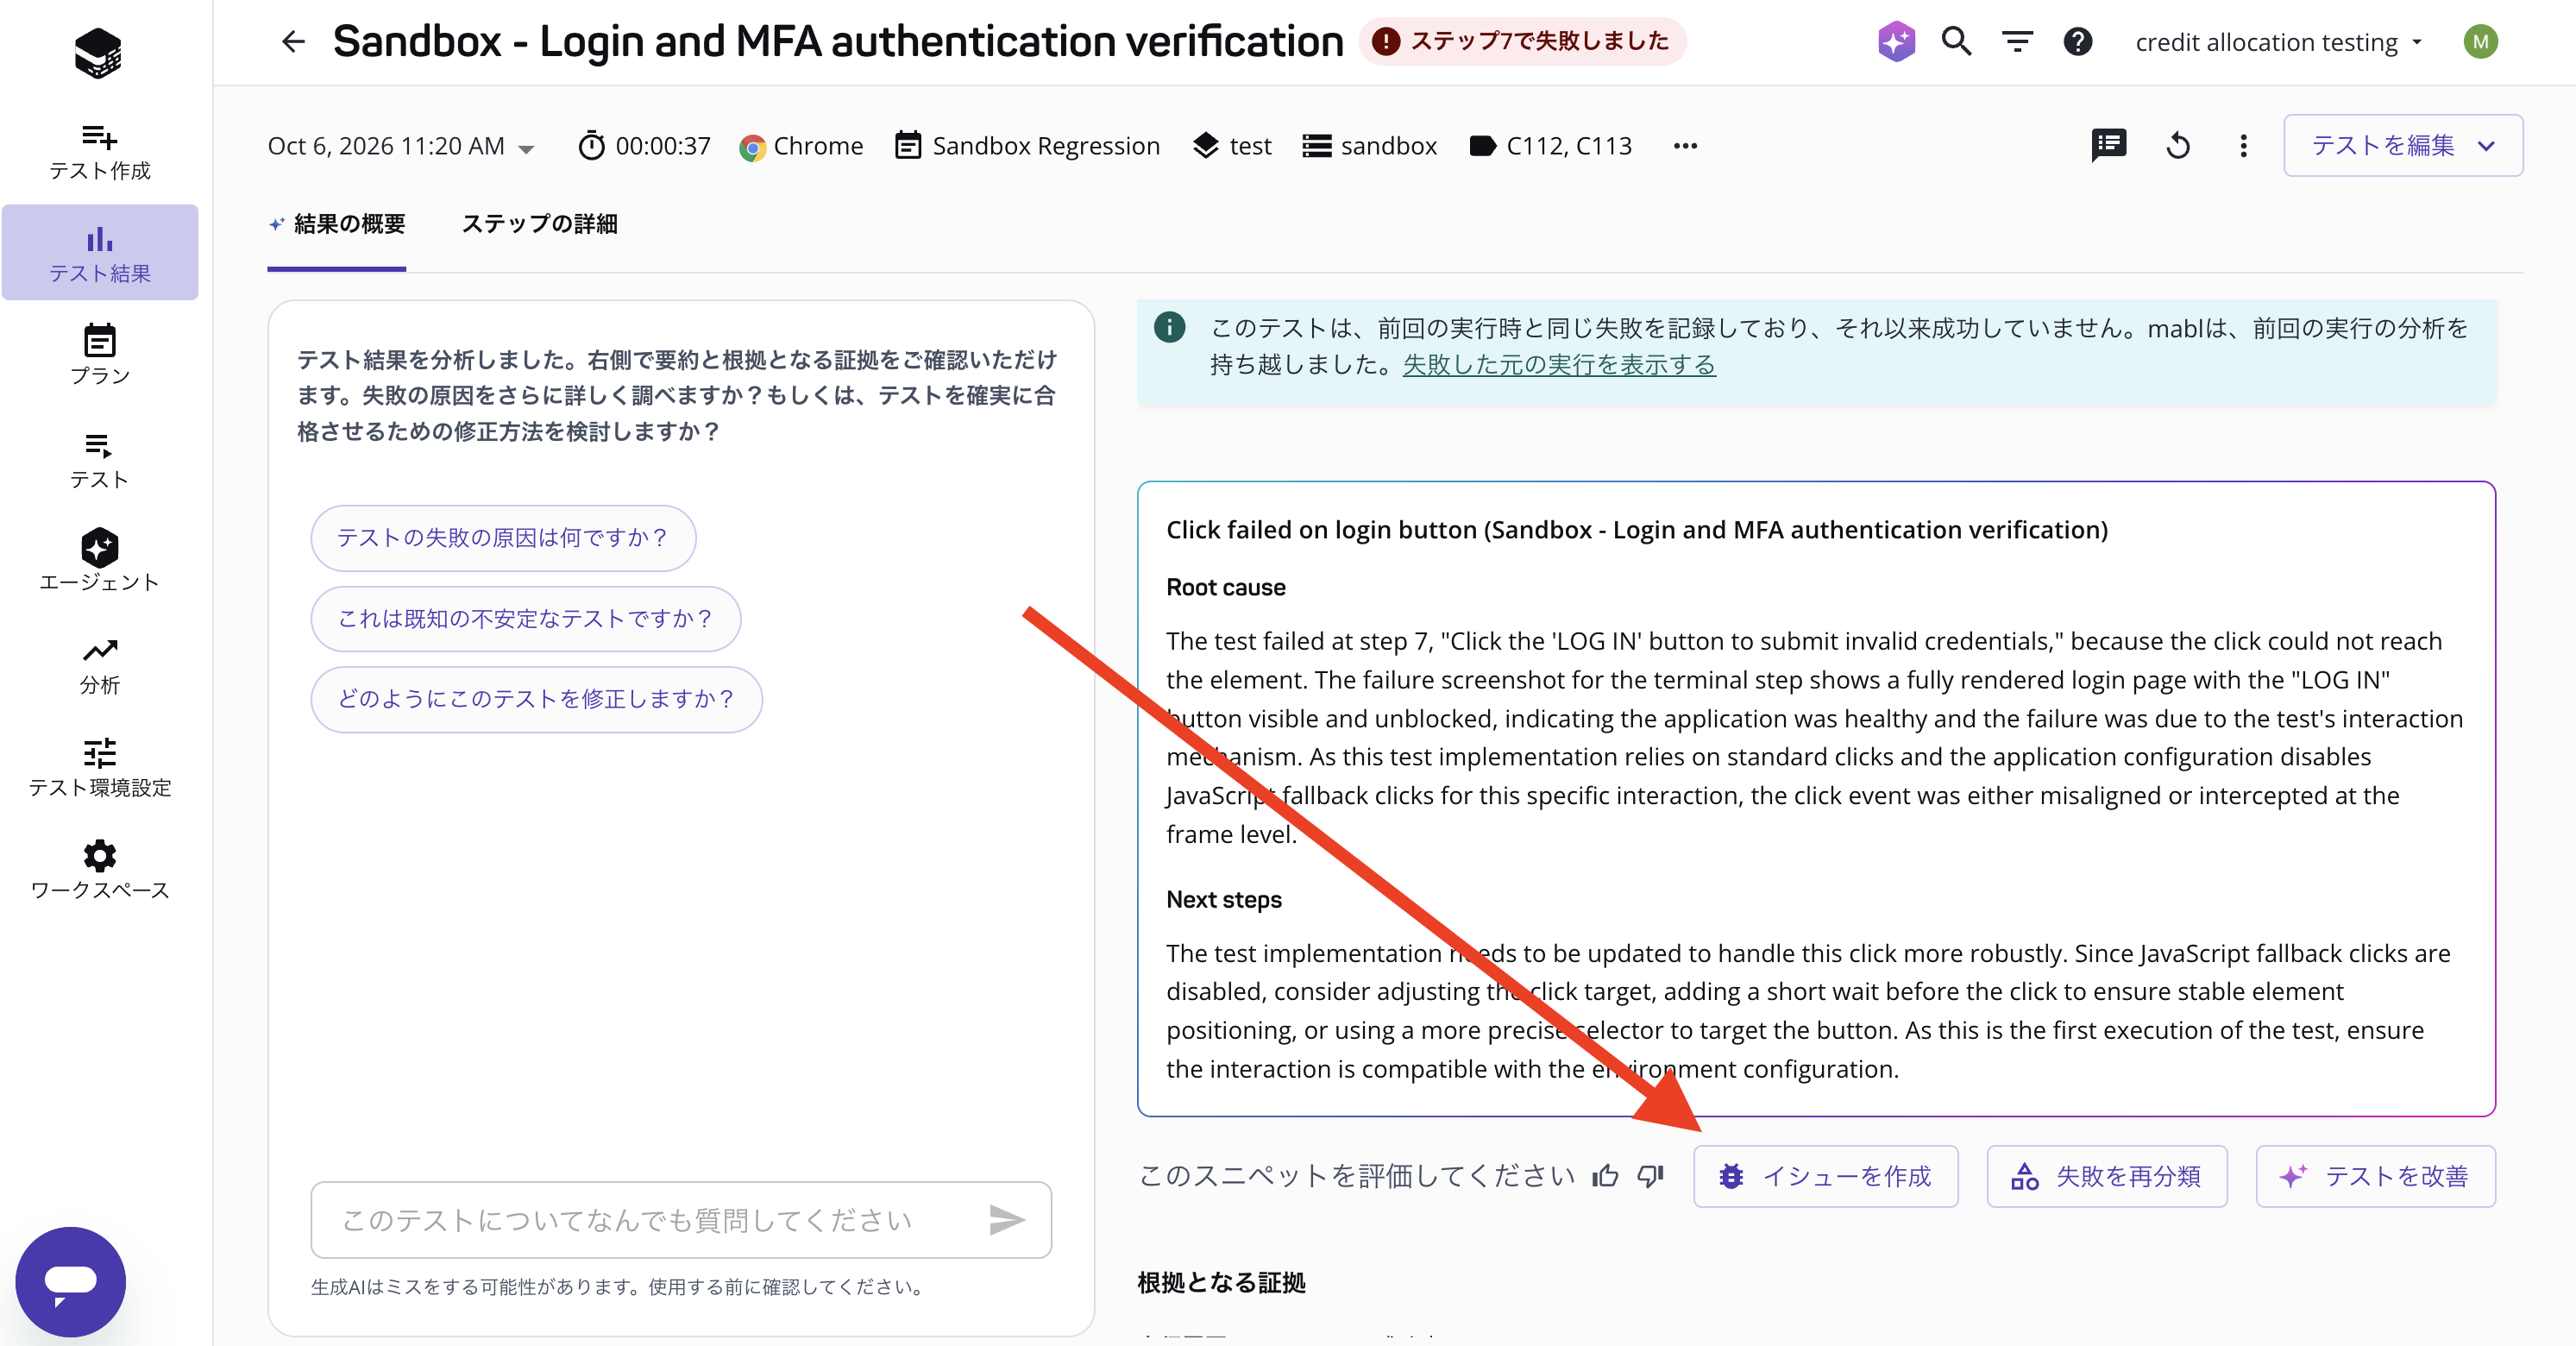Rate the snippet with thumbs down
Viewport: 2576px width, 1346px height.
coord(1650,1176)
